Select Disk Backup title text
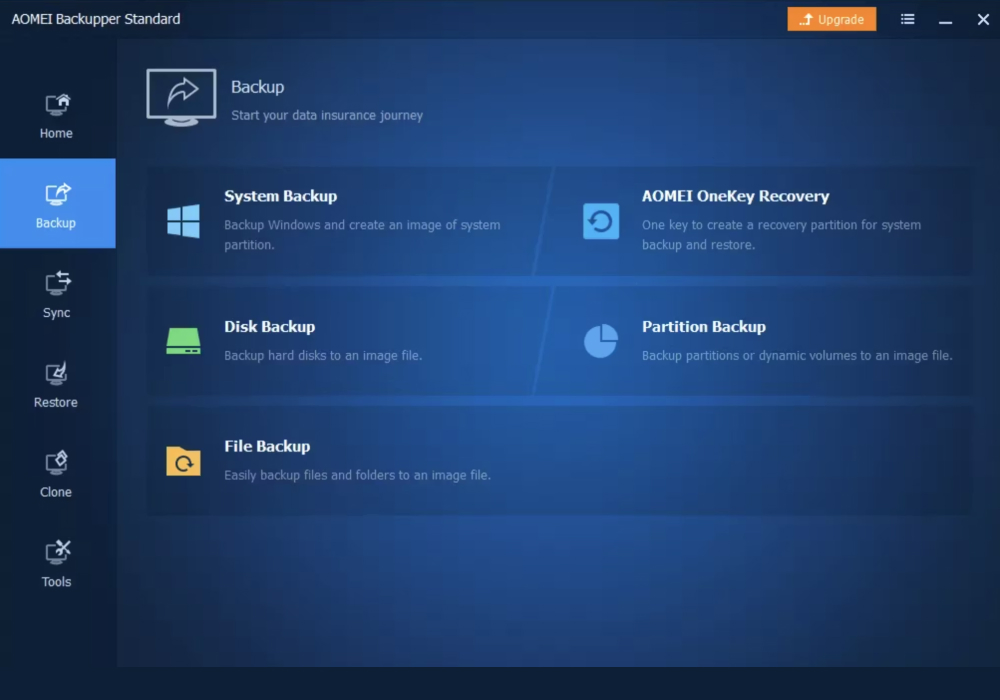Image resolution: width=1000 pixels, height=700 pixels. click(x=269, y=327)
